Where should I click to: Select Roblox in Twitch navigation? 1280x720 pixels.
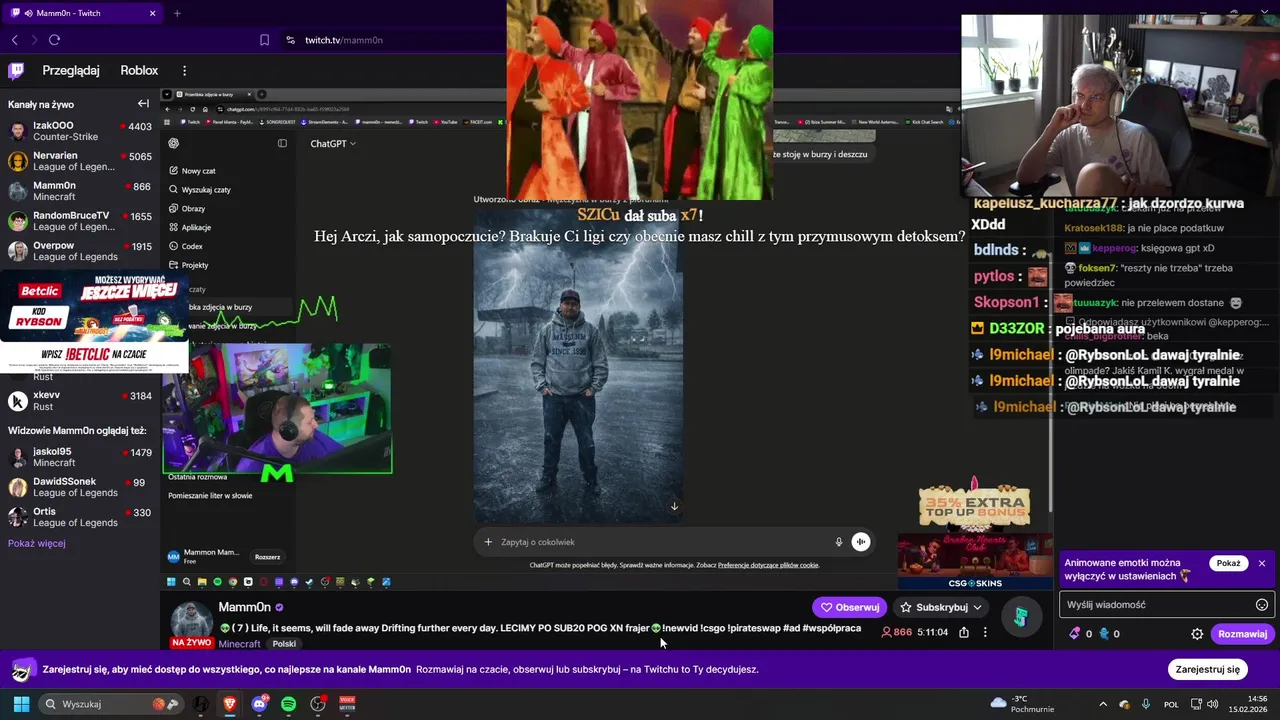[x=139, y=70]
